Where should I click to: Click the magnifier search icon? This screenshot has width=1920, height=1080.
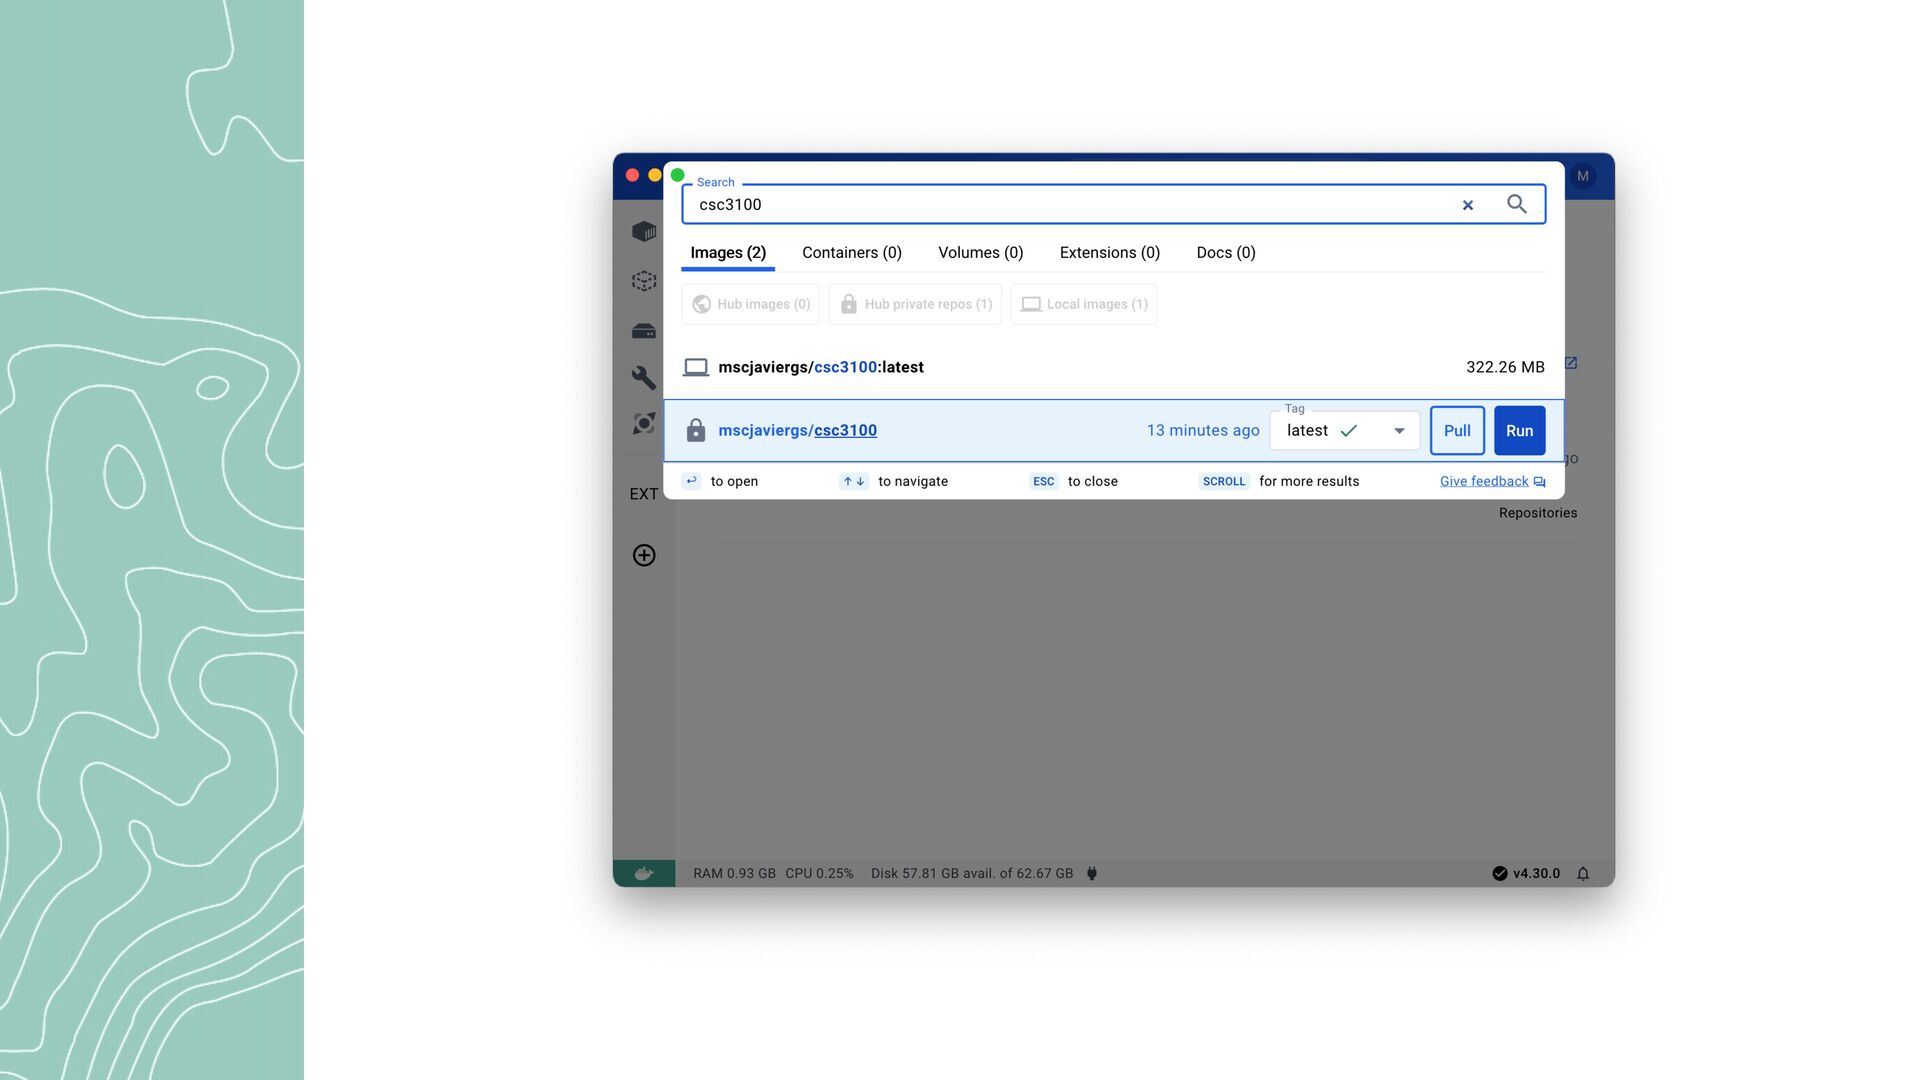1517,204
